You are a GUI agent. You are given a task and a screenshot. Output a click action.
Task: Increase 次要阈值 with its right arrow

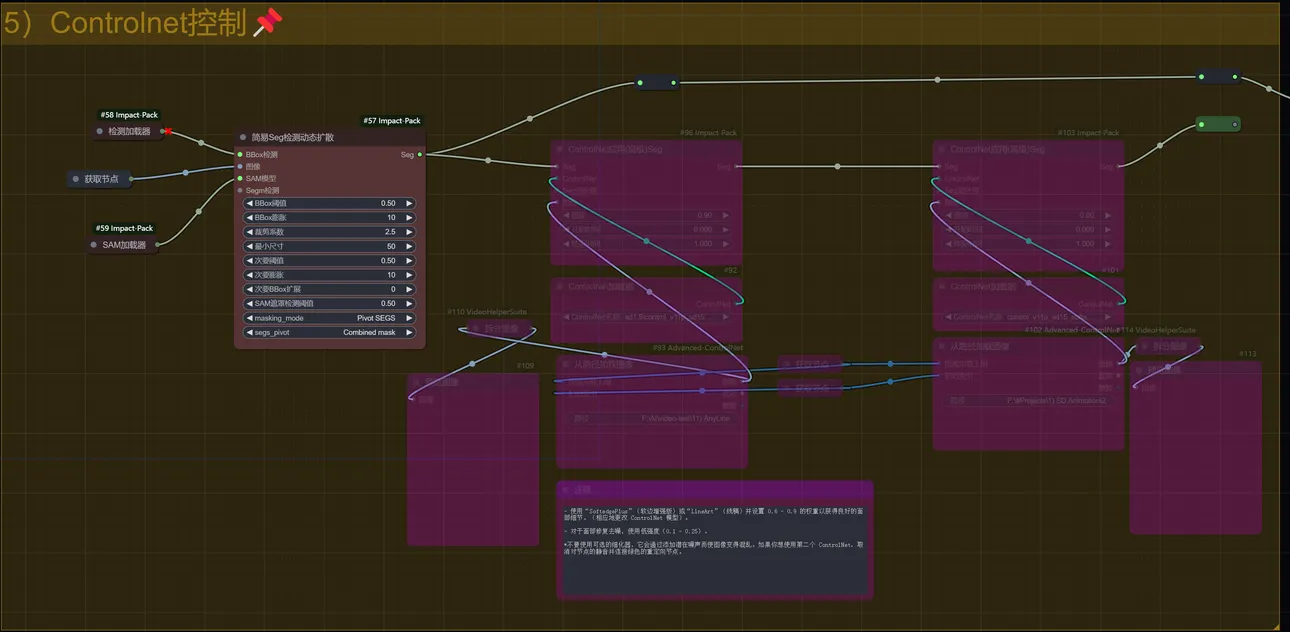(408, 261)
